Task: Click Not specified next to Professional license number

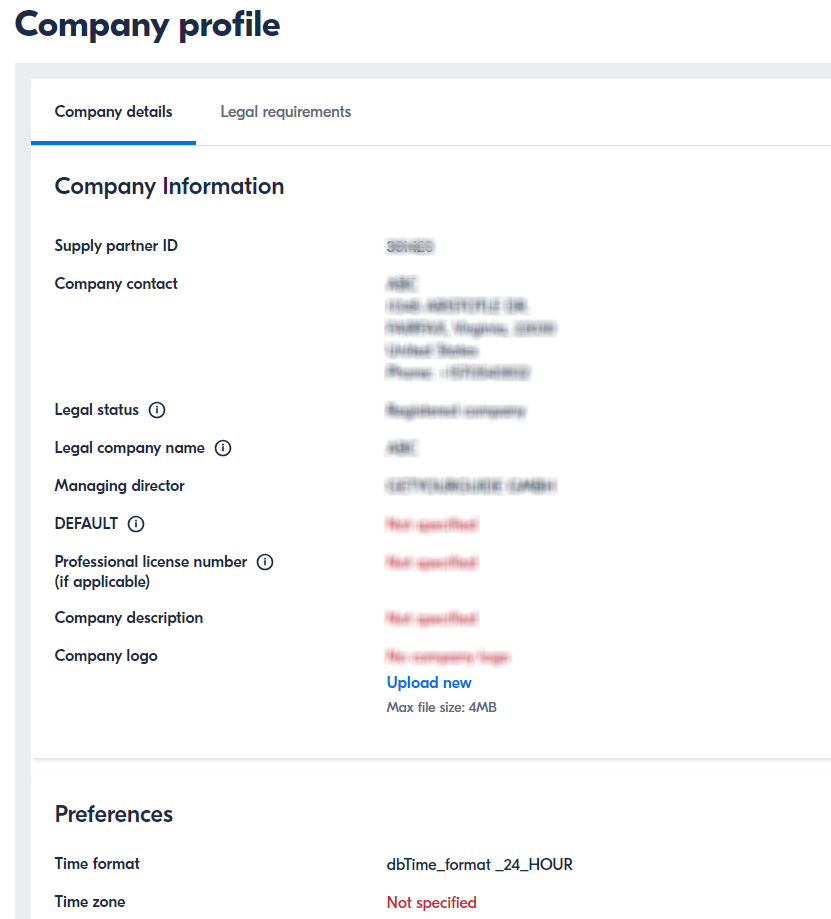Action: tap(431, 562)
